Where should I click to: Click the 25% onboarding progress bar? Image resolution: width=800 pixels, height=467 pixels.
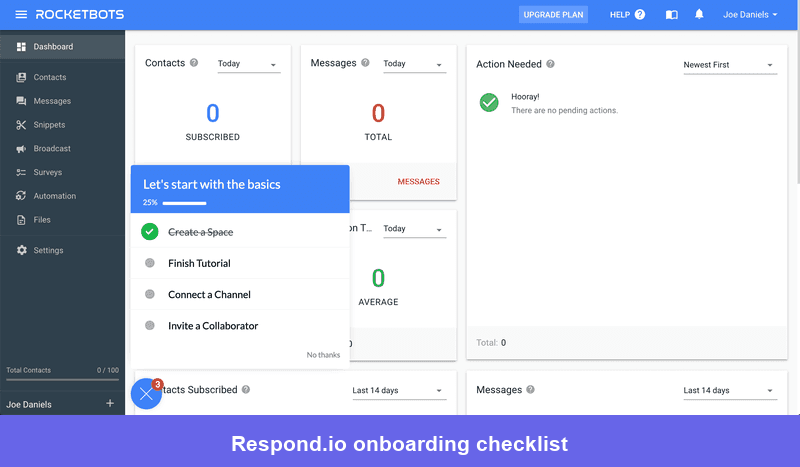pyautogui.click(x=184, y=203)
